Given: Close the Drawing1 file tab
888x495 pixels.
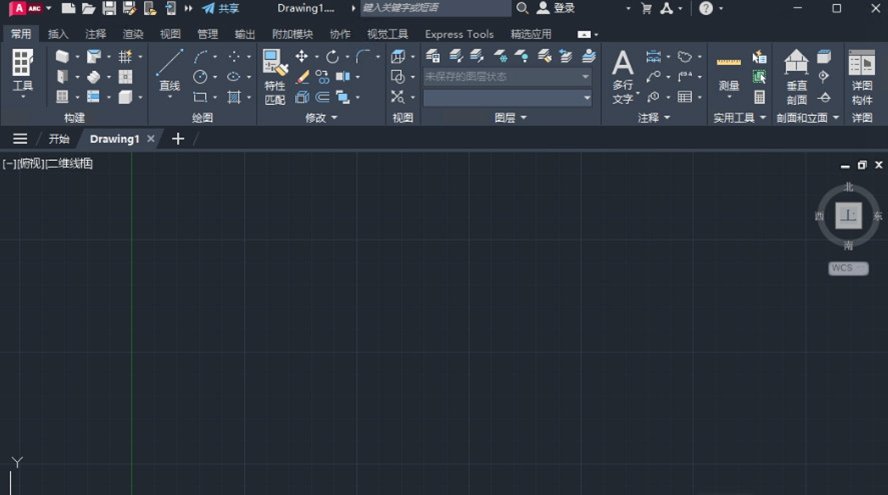Looking at the screenshot, I should (151, 139).
